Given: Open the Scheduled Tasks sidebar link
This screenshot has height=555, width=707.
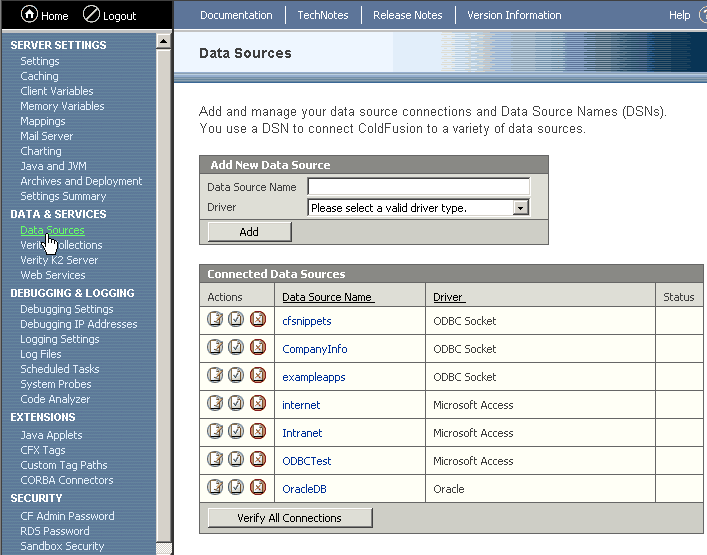Looking at the screenshot, I should click(x=60, y=369).
